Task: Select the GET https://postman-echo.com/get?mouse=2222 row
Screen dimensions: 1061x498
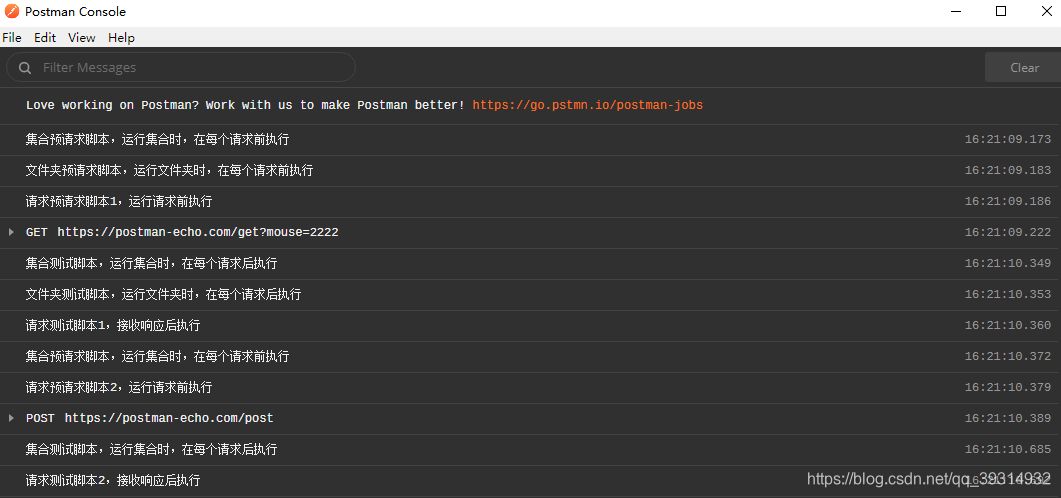Action: click(x=530, y=232)
